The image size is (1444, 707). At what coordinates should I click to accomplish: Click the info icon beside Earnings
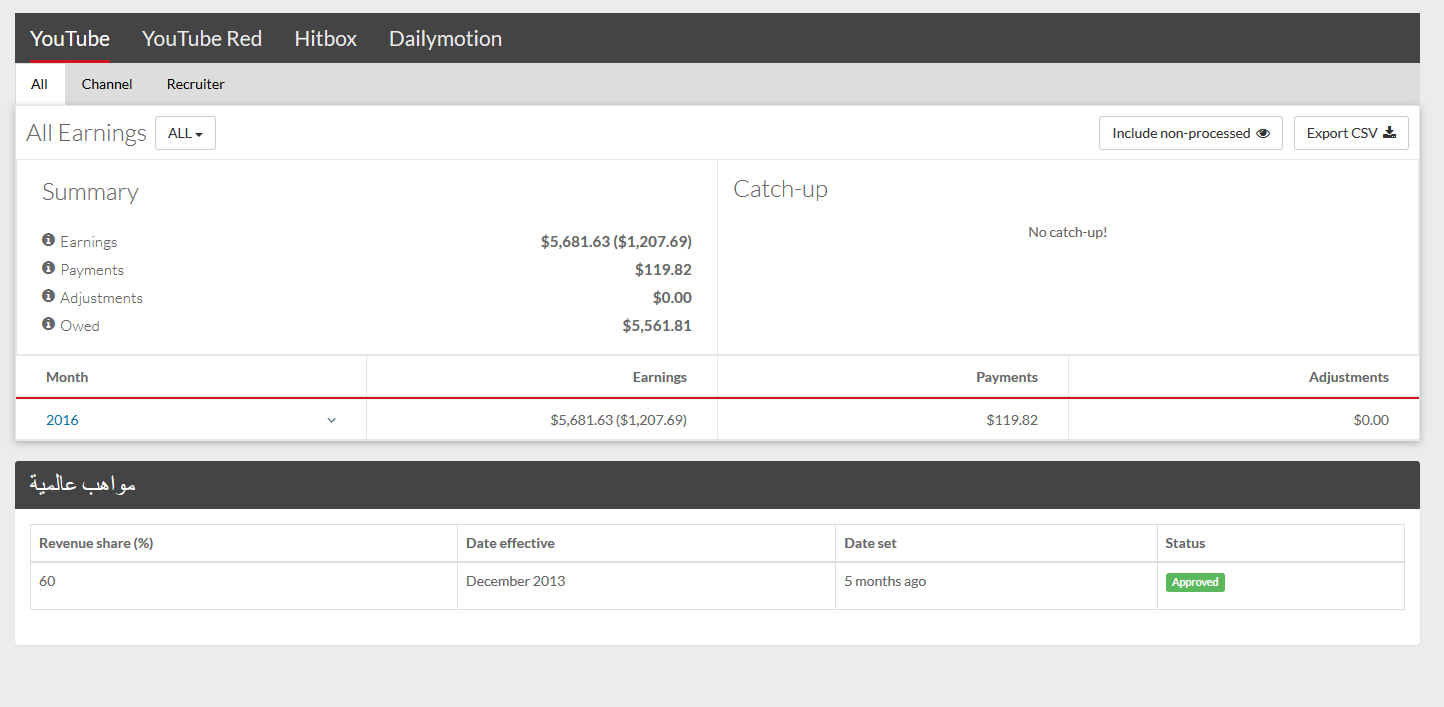pyautogui.click(x=48, y=241)
